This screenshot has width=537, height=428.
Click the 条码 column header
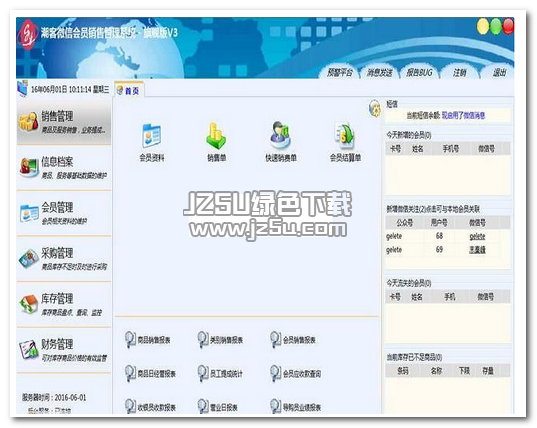click(402, 371)
